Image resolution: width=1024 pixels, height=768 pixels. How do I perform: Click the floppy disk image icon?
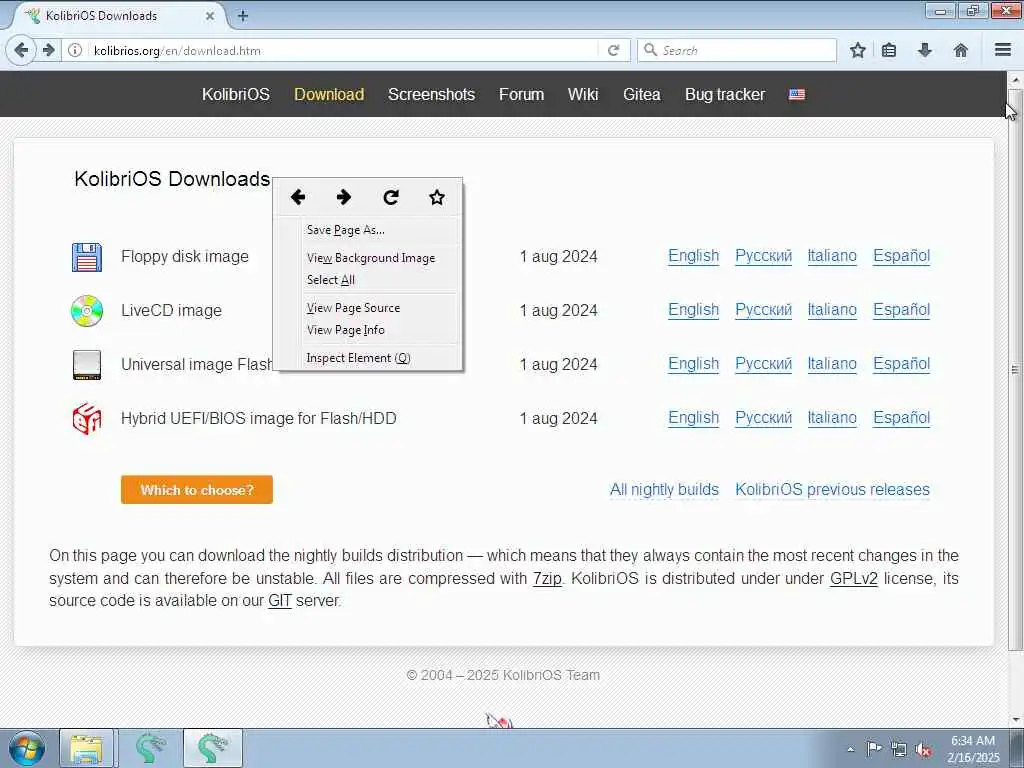coord(87,257)
